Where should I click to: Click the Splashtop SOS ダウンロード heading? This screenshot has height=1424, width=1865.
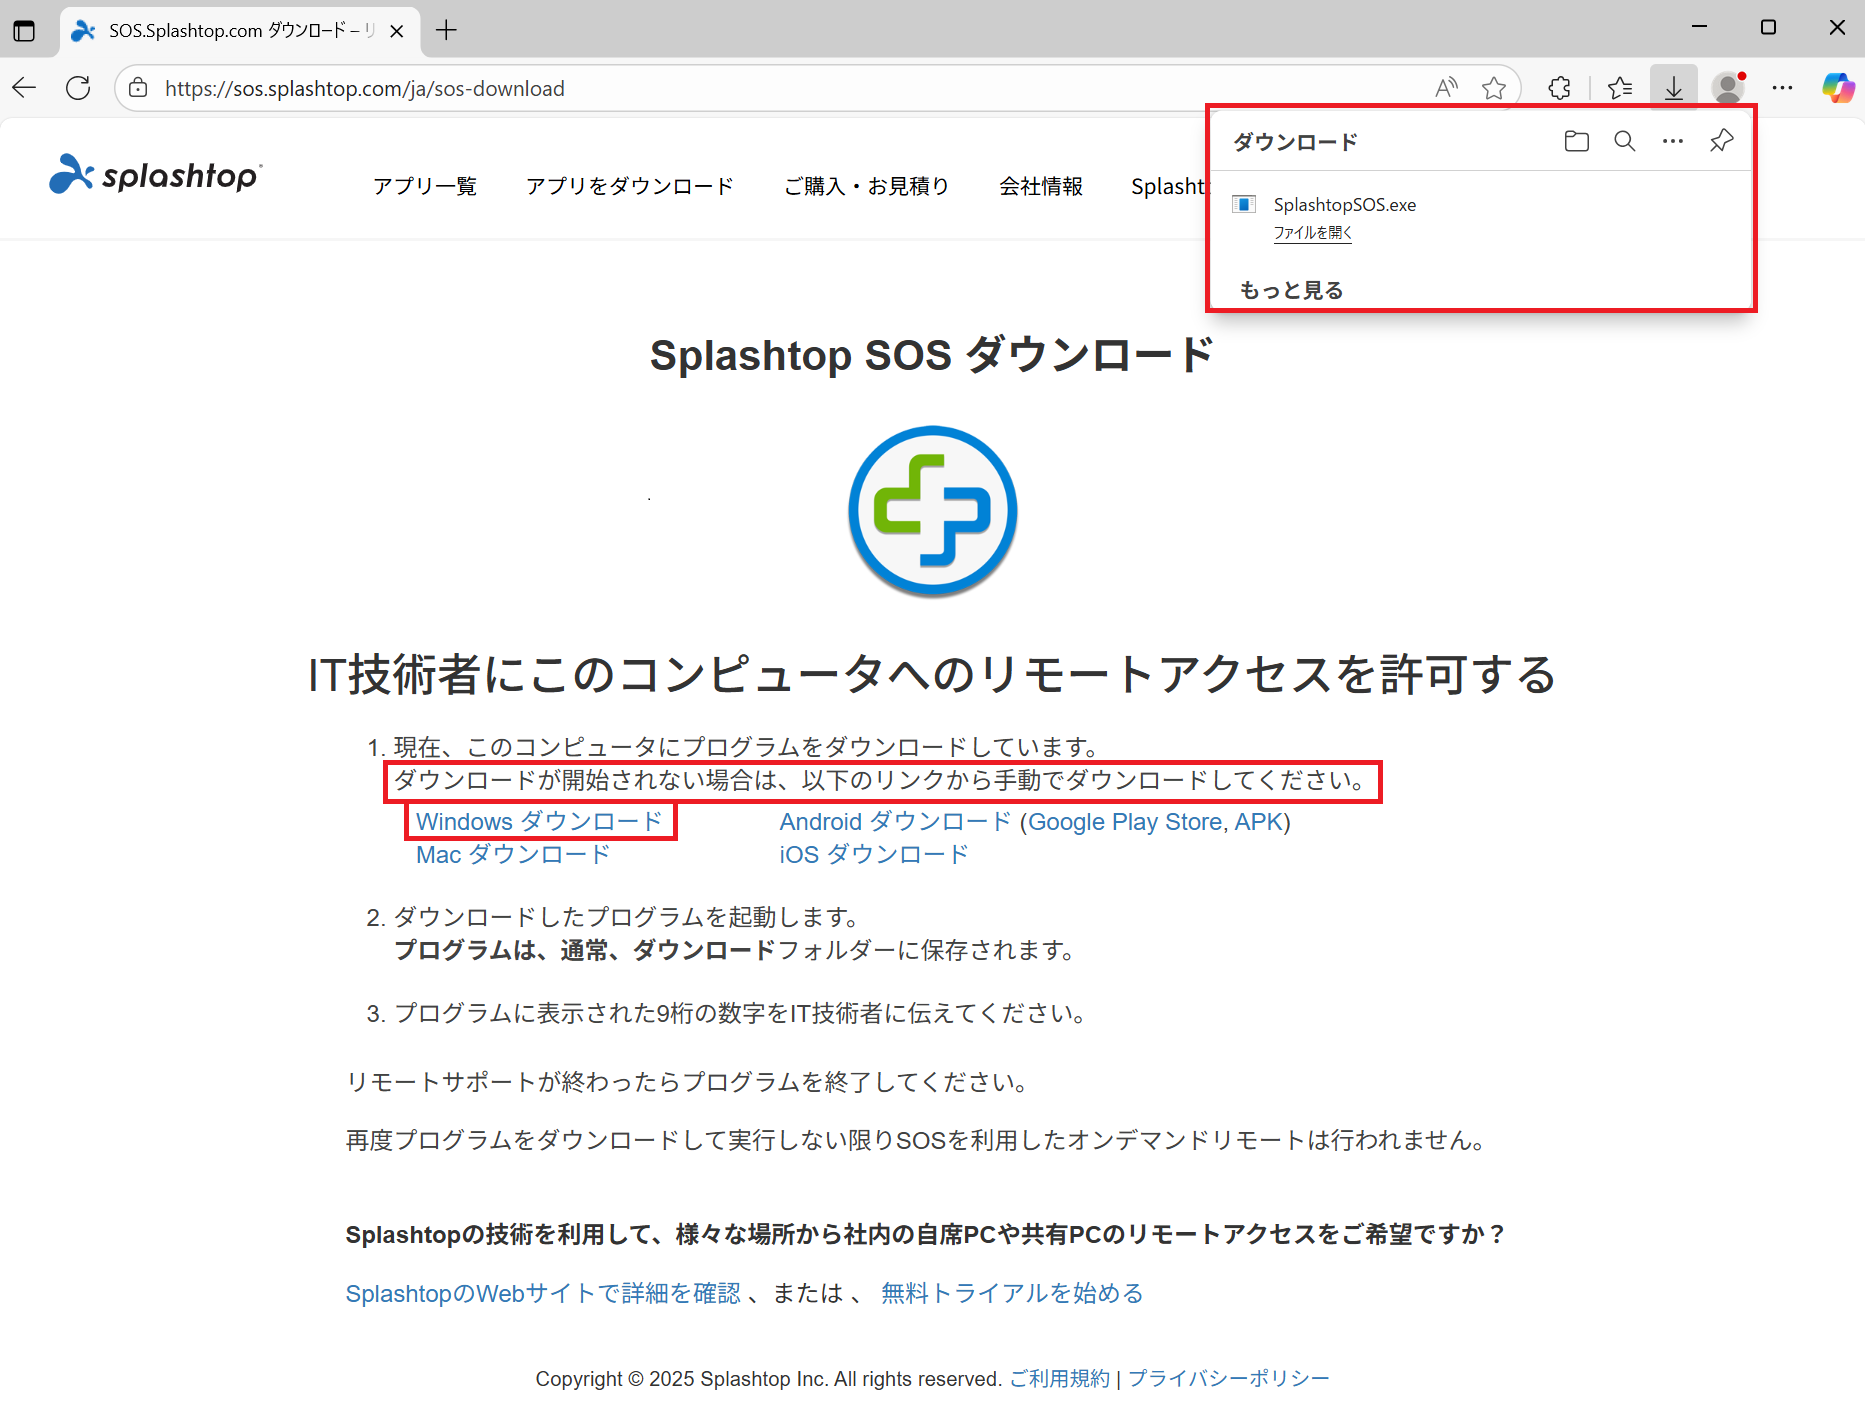(933, 355)
